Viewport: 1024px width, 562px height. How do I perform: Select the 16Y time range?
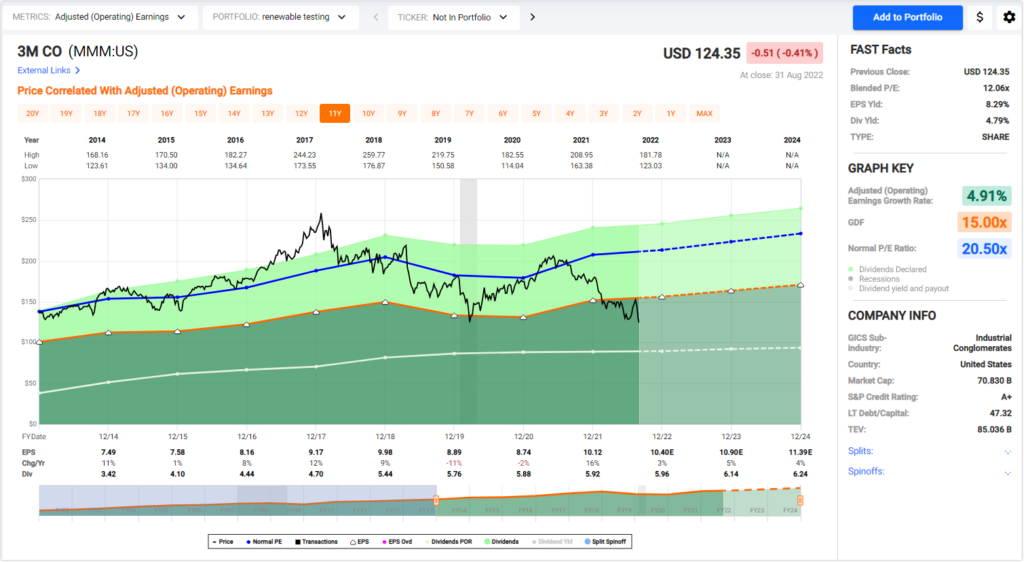(x=167, y=114)
